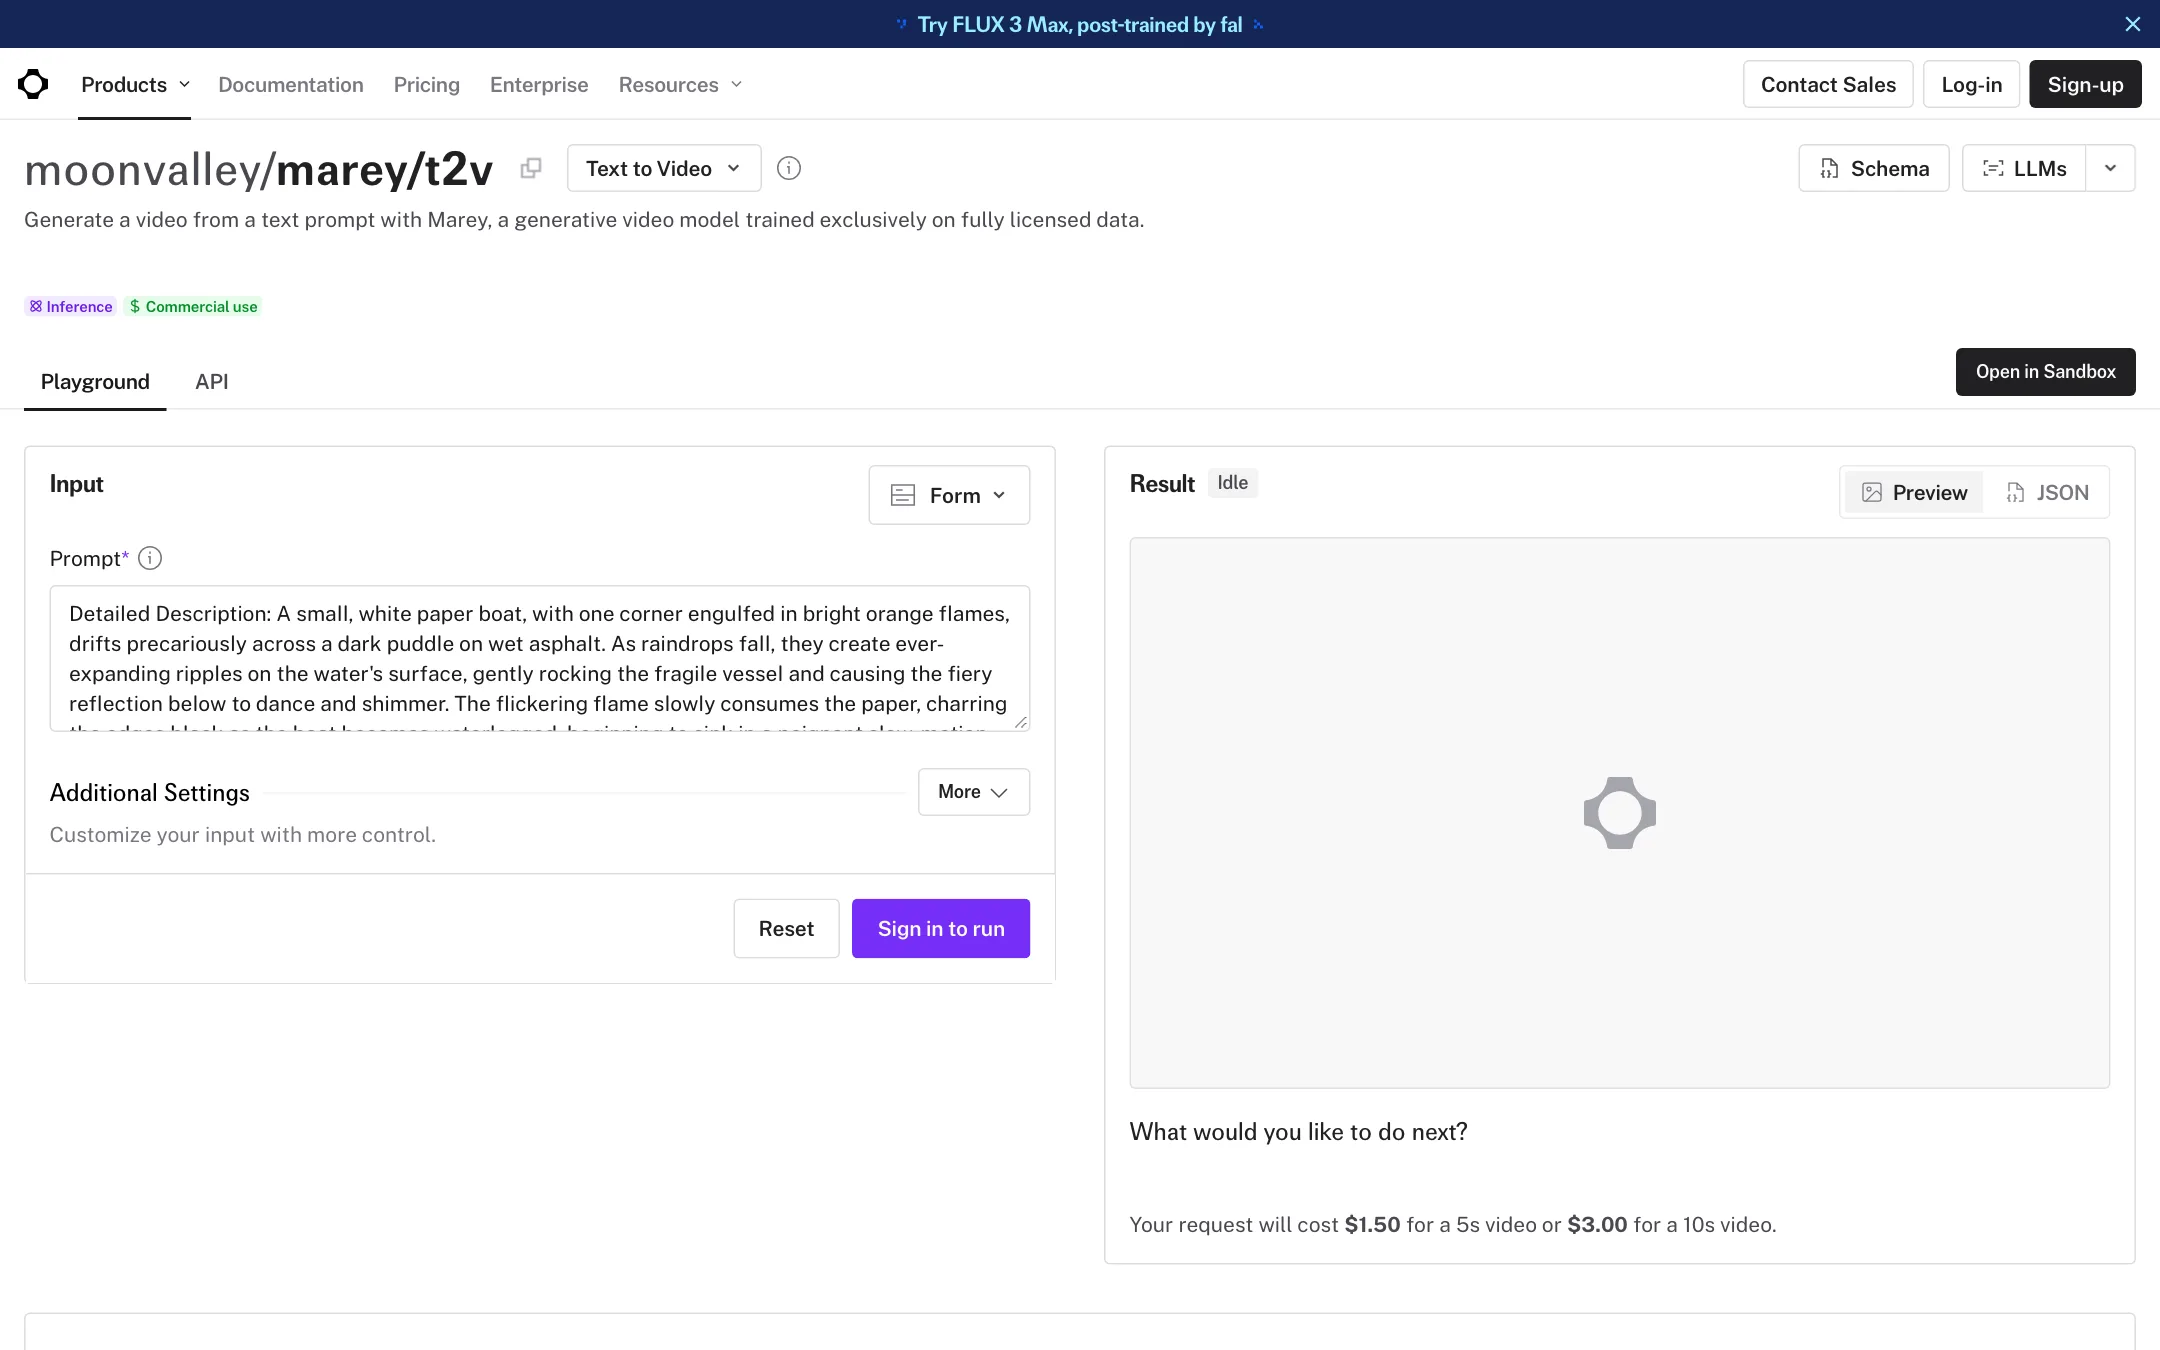Reset the input form
Viewport: 2160px width, 1350px height.
pyautogui.click(x=786, y=928)
